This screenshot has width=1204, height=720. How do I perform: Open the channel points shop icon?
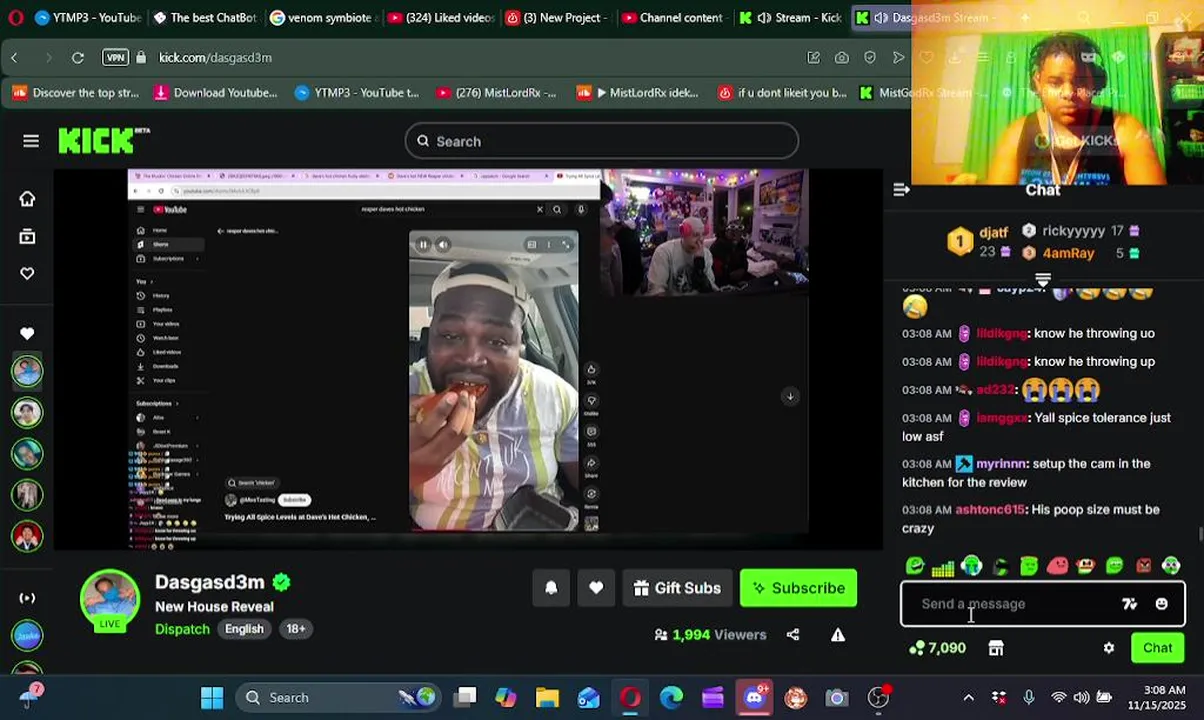[x=995, y=648]
